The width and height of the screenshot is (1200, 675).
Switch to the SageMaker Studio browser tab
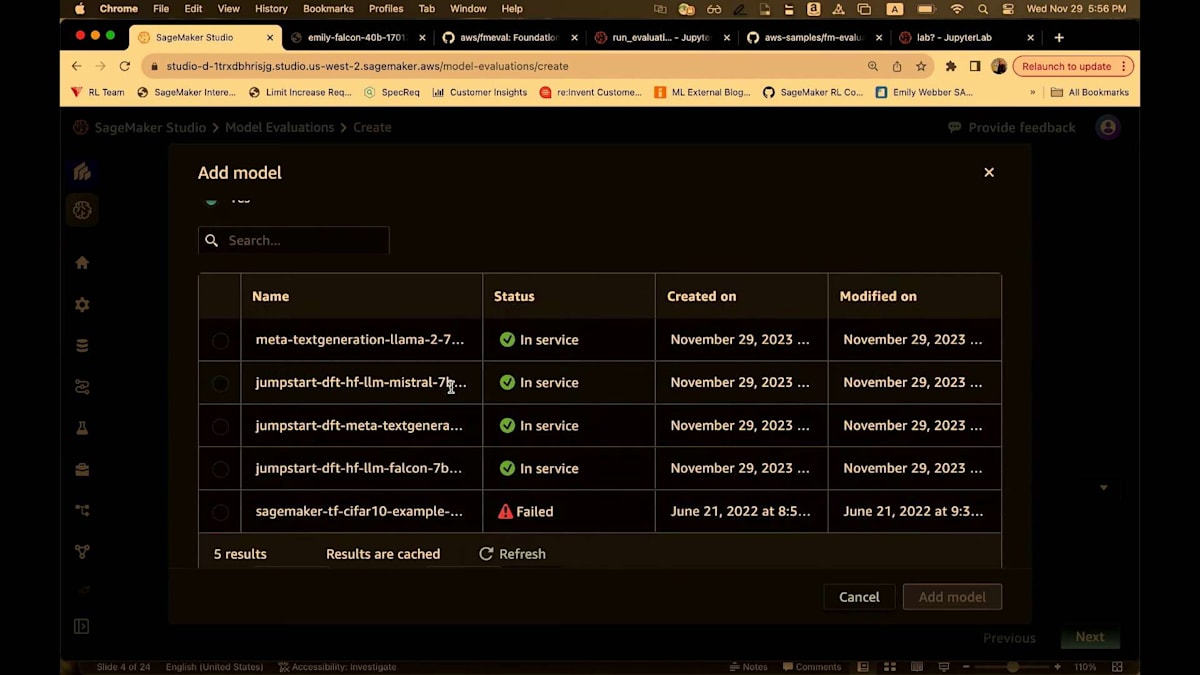(x=204, y=37)
